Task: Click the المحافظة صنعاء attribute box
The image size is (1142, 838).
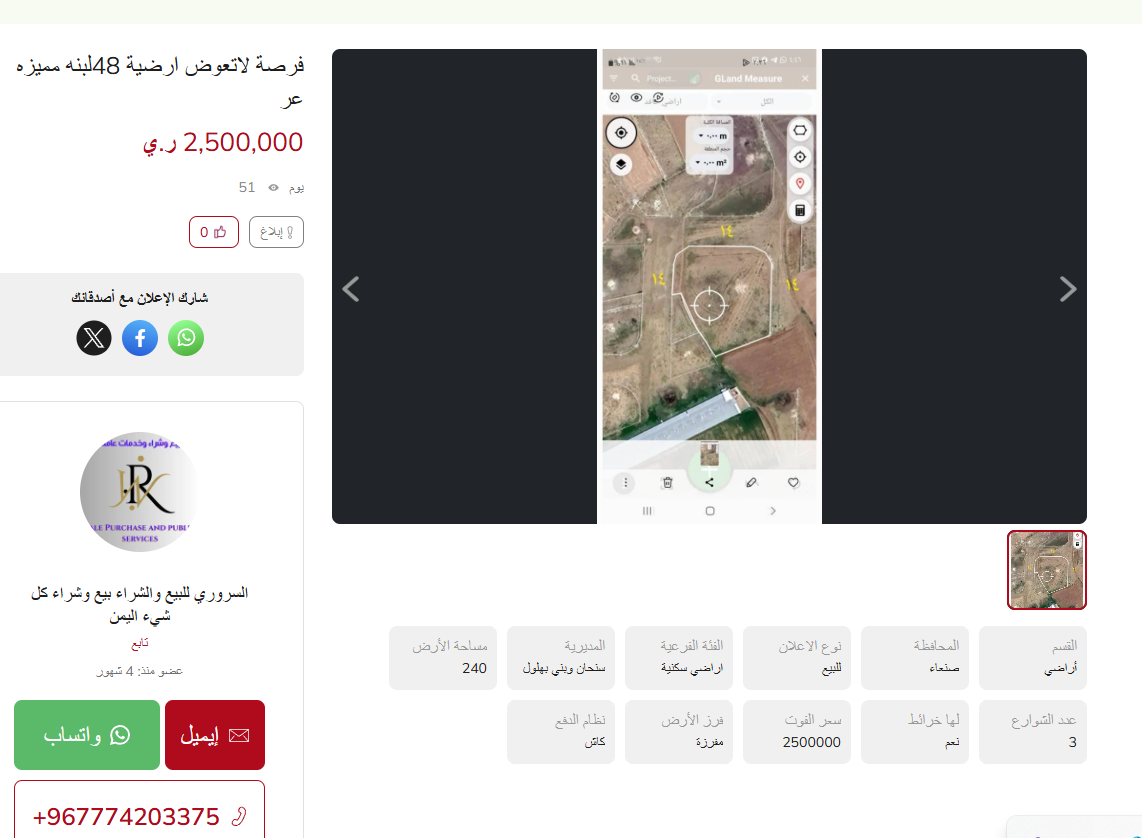Action: click(x=915, y=657)
